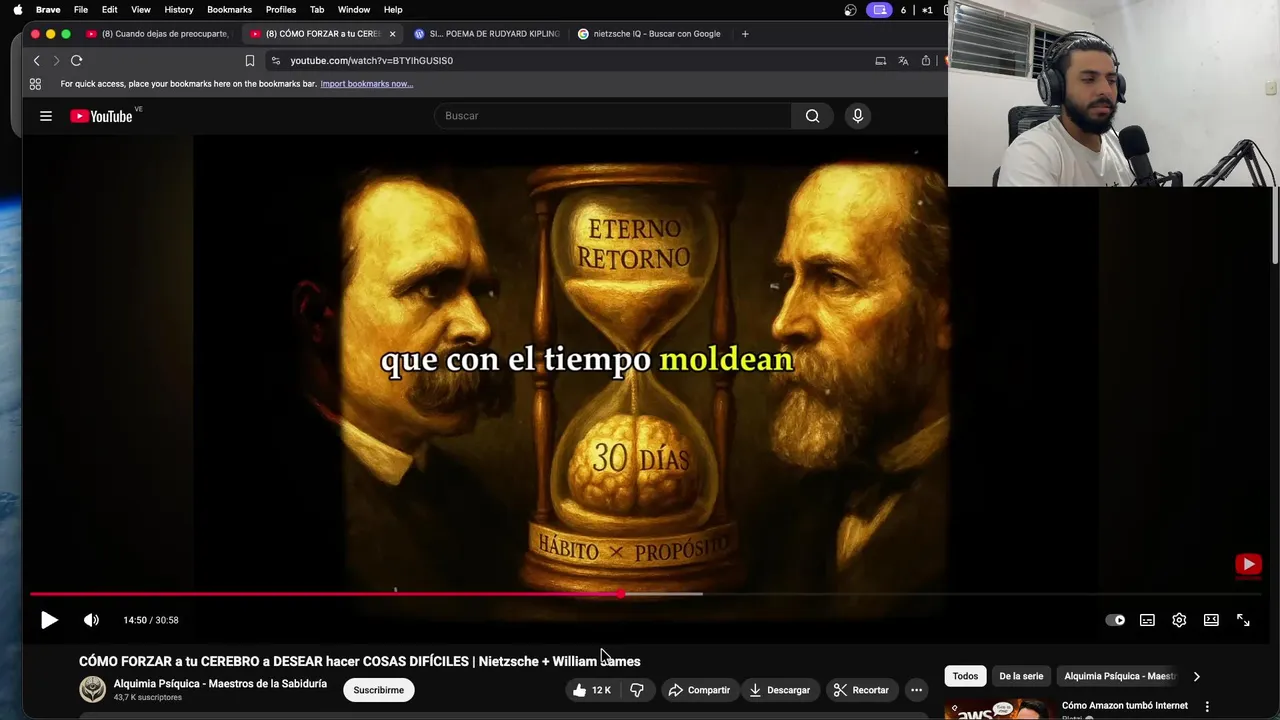Open the Bookmarks menu

click(230, 10)
